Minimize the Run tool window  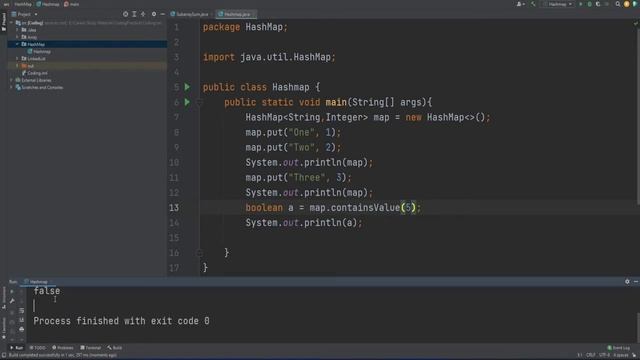click(x=636, y=282)
